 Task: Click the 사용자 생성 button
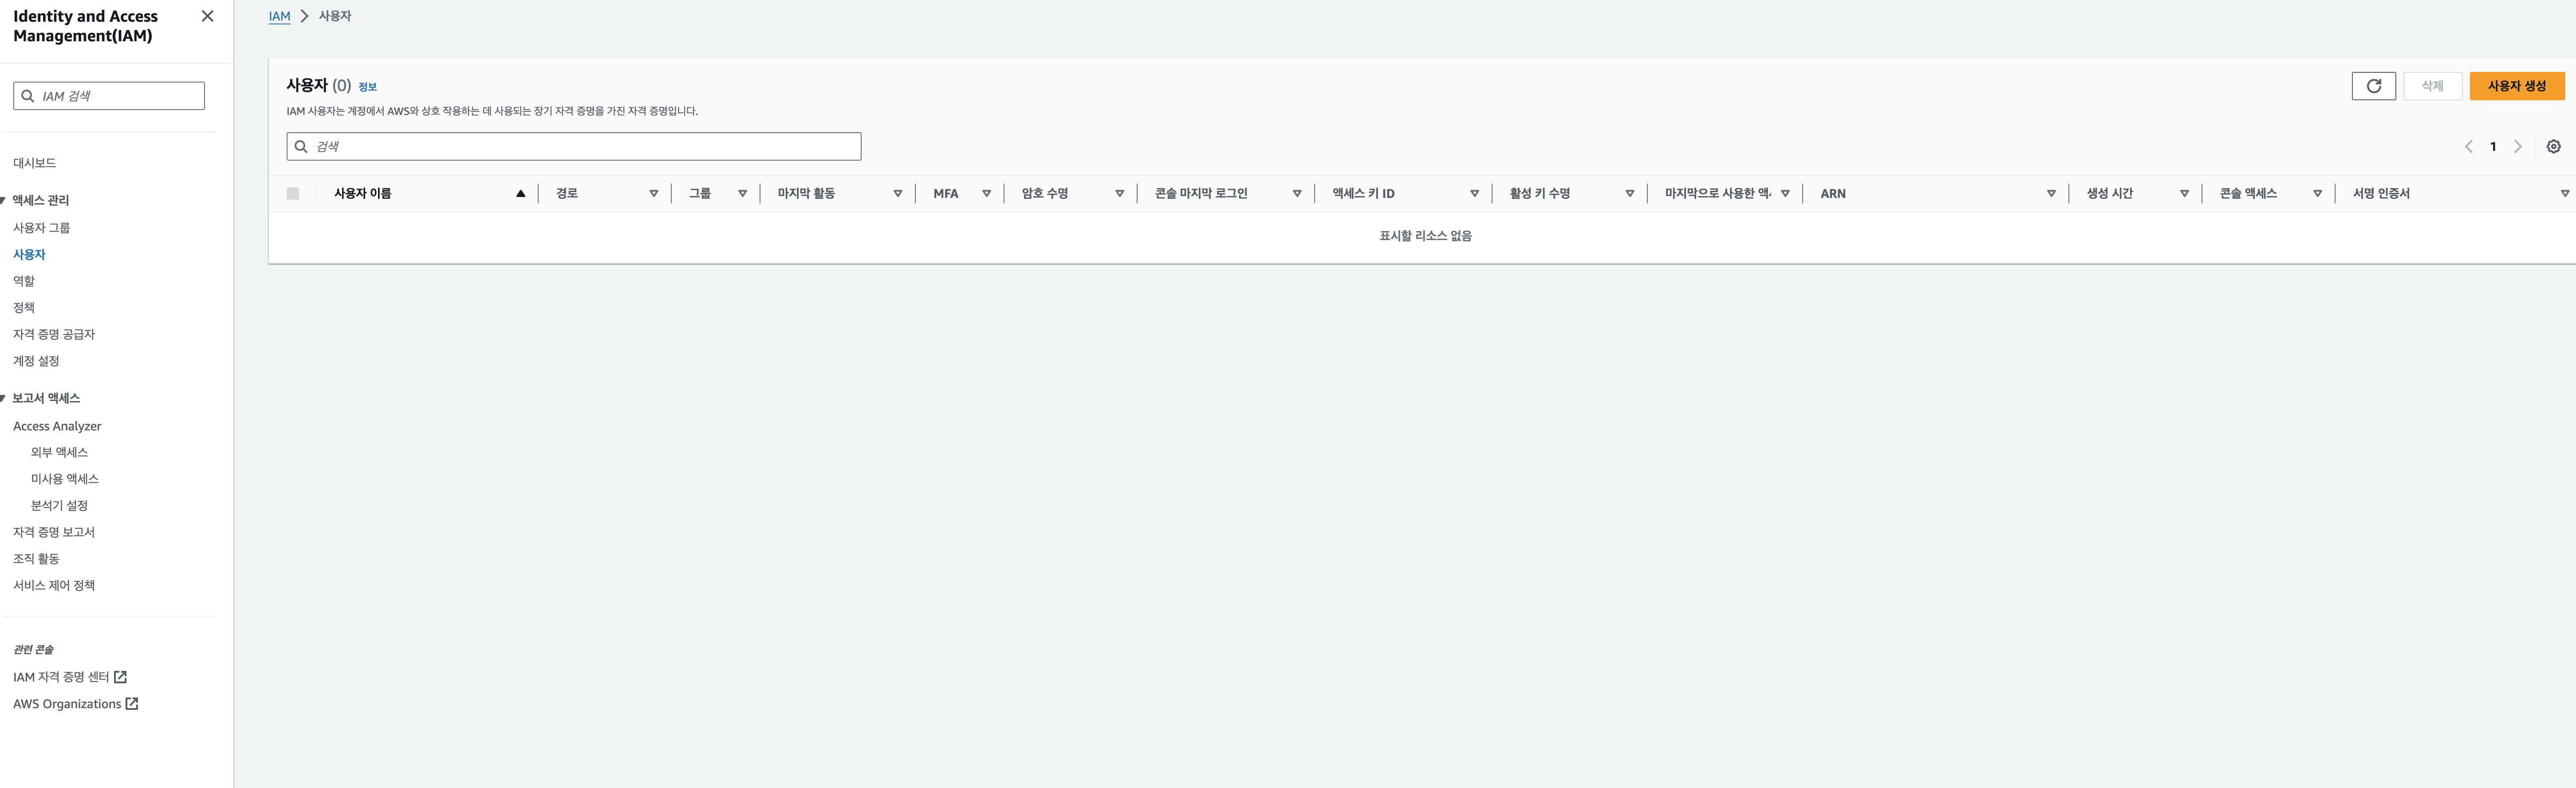click(2516, 86)
